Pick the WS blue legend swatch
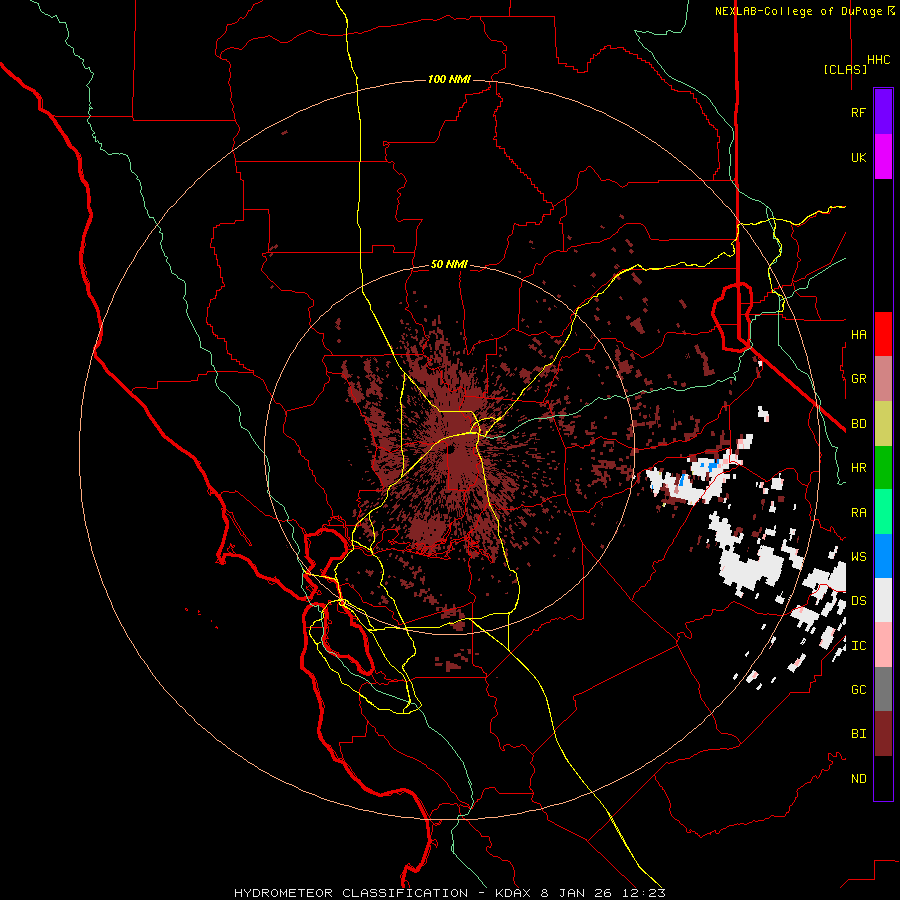Screen dimensions: 900x900 pos(883,556)
